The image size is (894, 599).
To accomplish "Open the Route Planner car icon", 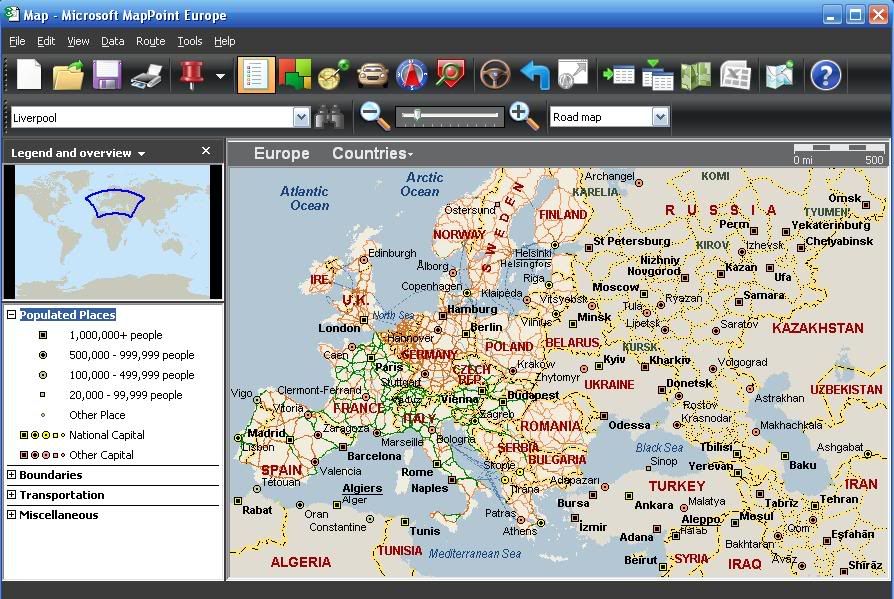I will pyautogui.click(x=373, y=75).
